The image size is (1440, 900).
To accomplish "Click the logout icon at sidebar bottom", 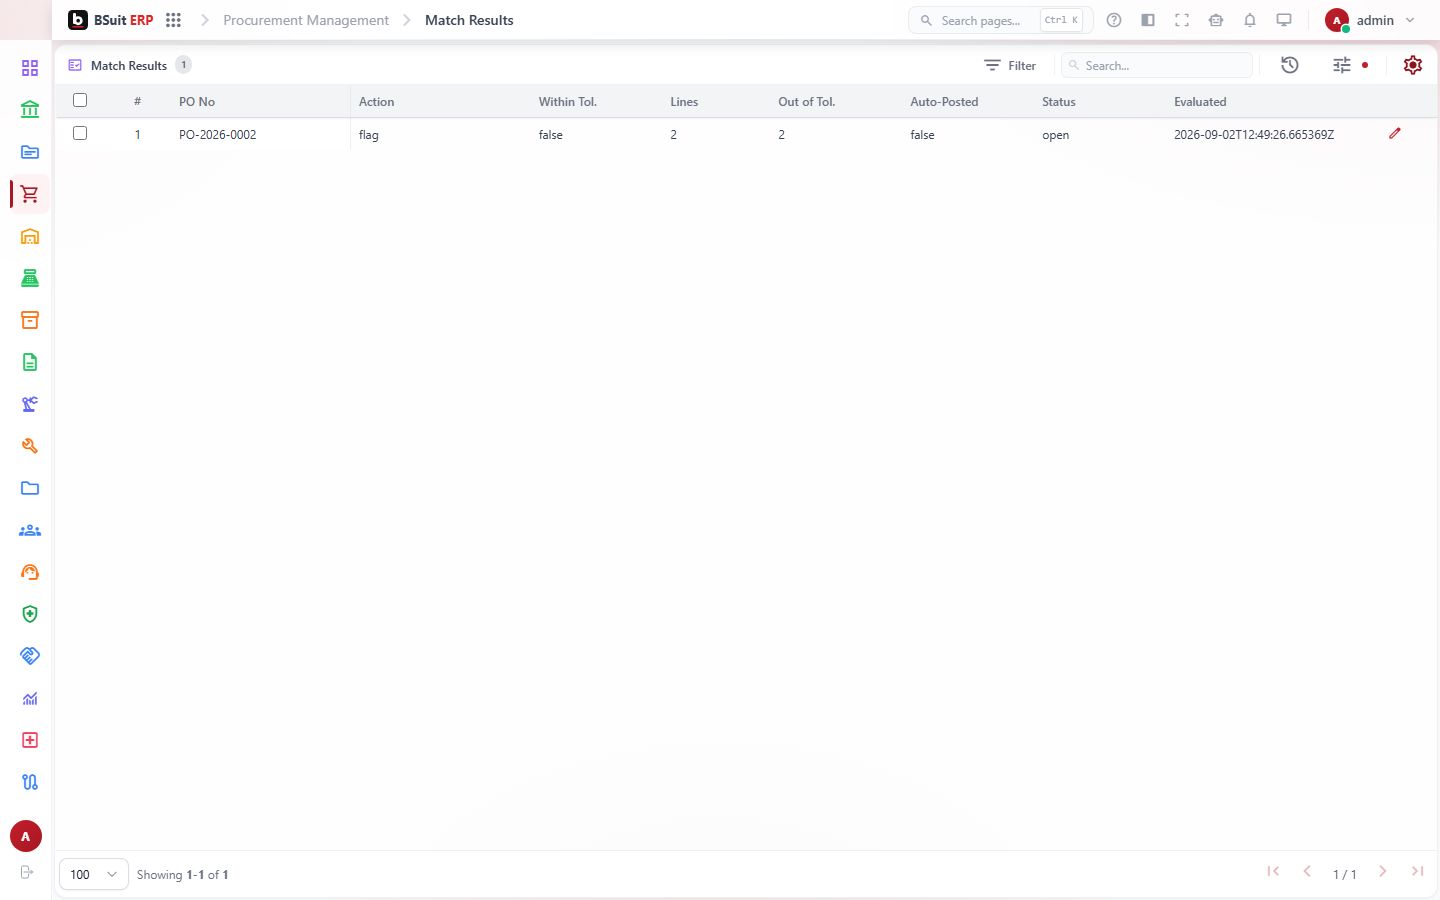I will click(x=27, y=872).
